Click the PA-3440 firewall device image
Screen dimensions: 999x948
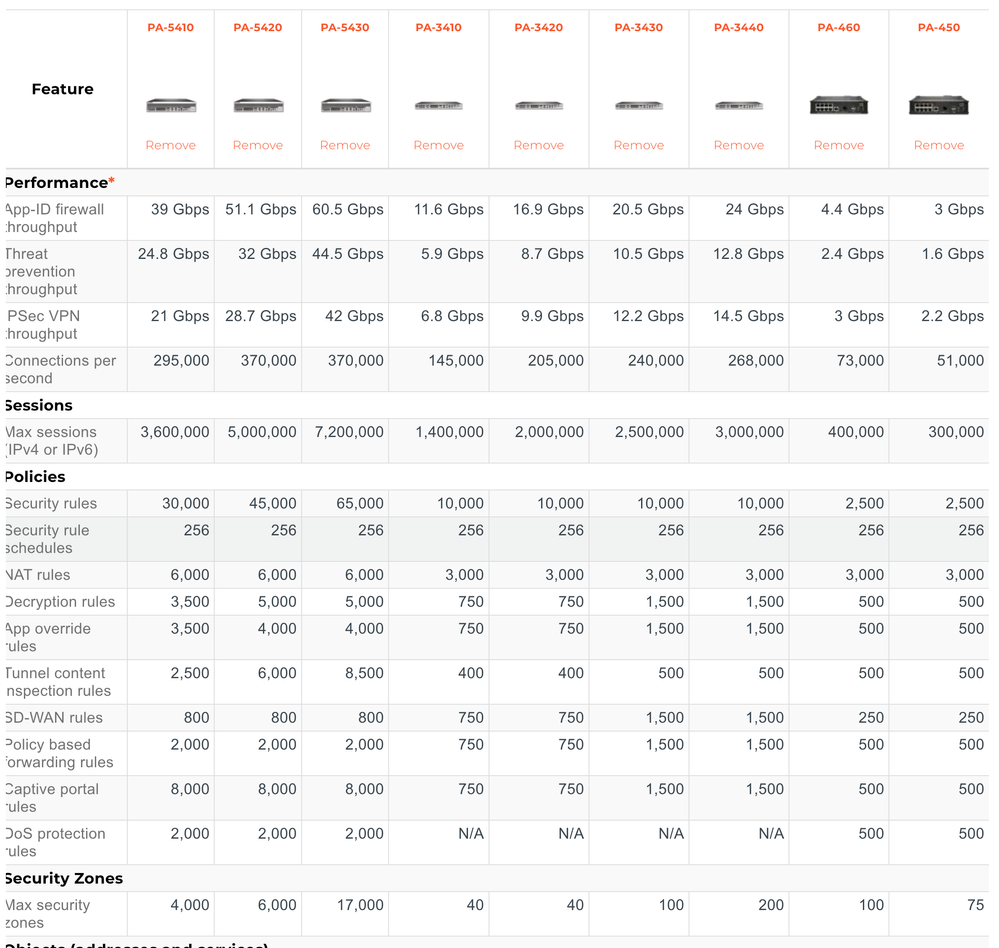pyautogui.click(x=739, y=105)
